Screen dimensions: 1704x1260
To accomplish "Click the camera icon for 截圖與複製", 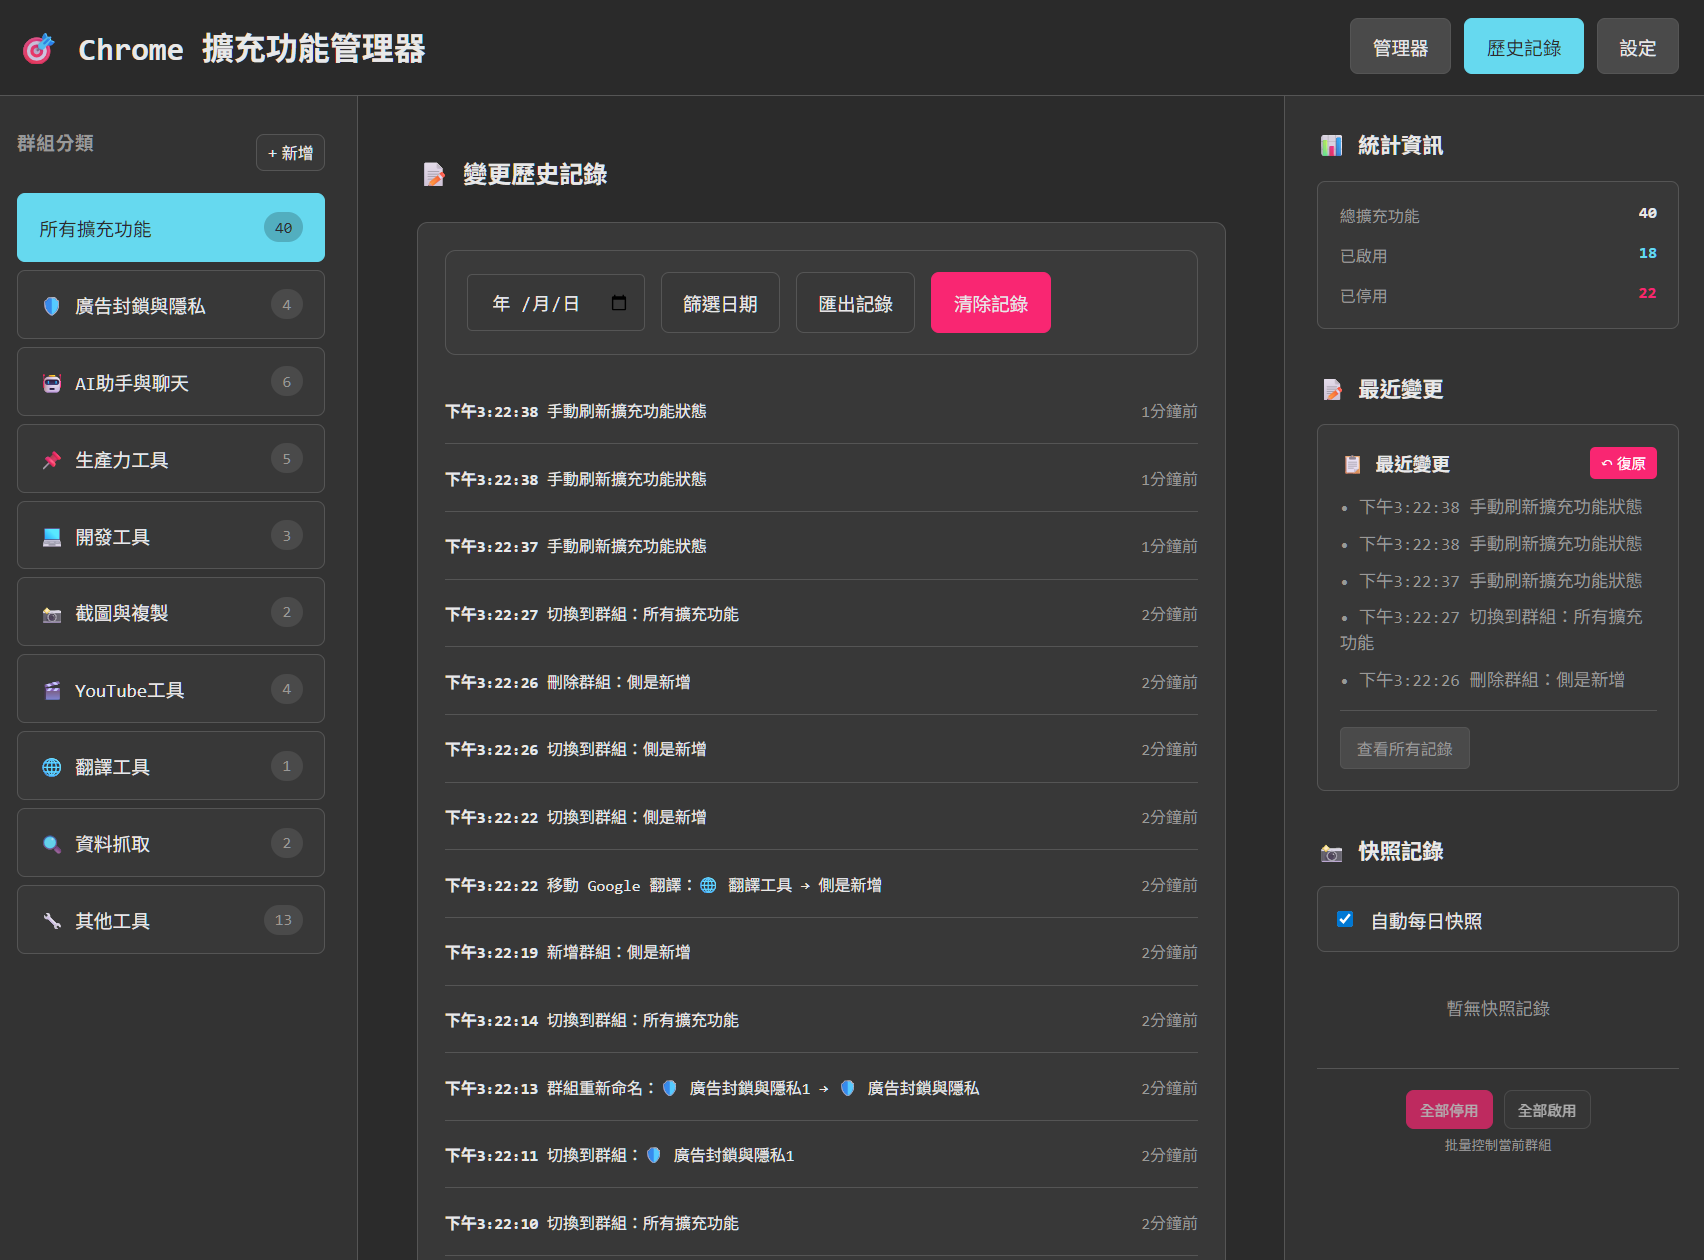I will click(x=52, y=614).
